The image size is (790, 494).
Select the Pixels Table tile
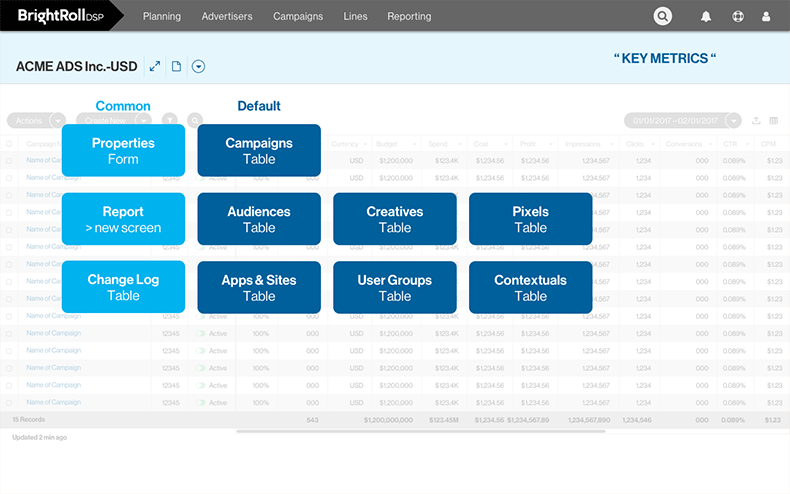tap(531, 219)
